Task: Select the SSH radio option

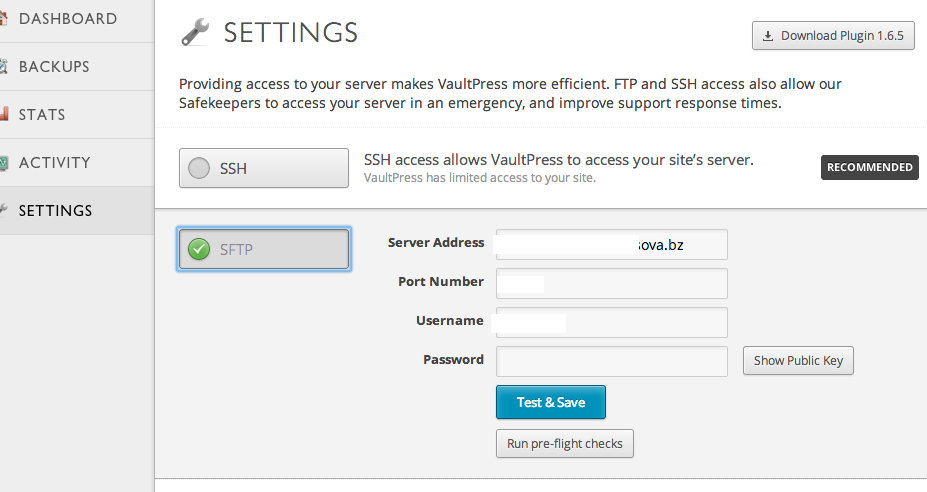Action: 264,168
